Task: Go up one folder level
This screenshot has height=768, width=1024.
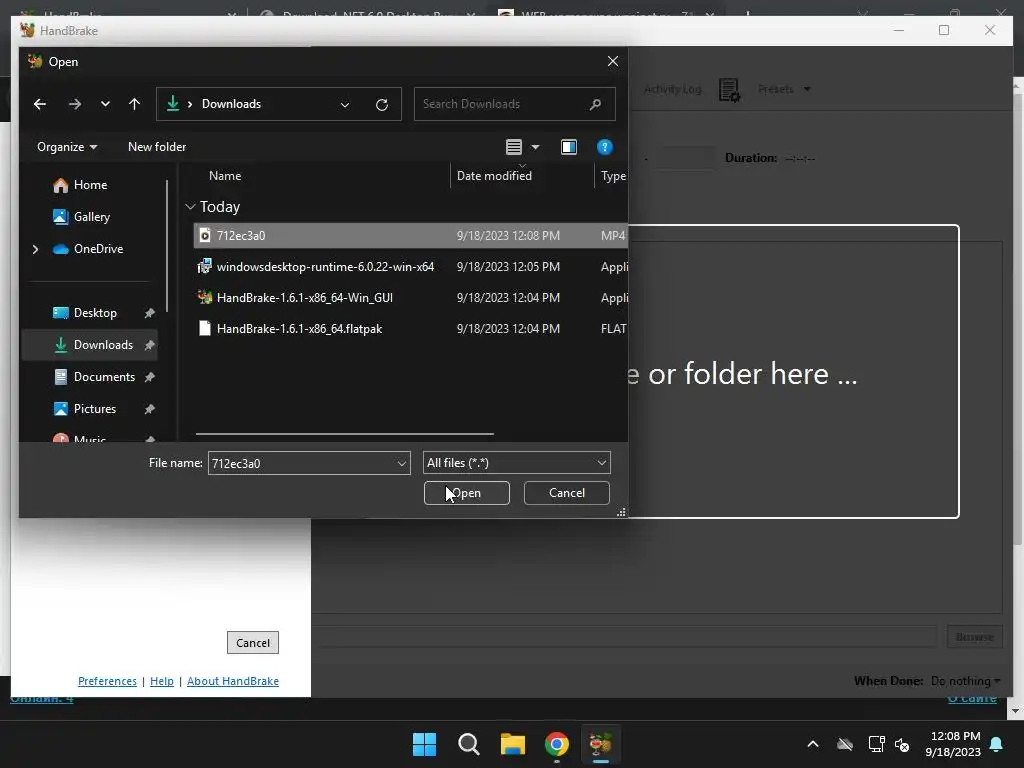Action: click(135, 104)
